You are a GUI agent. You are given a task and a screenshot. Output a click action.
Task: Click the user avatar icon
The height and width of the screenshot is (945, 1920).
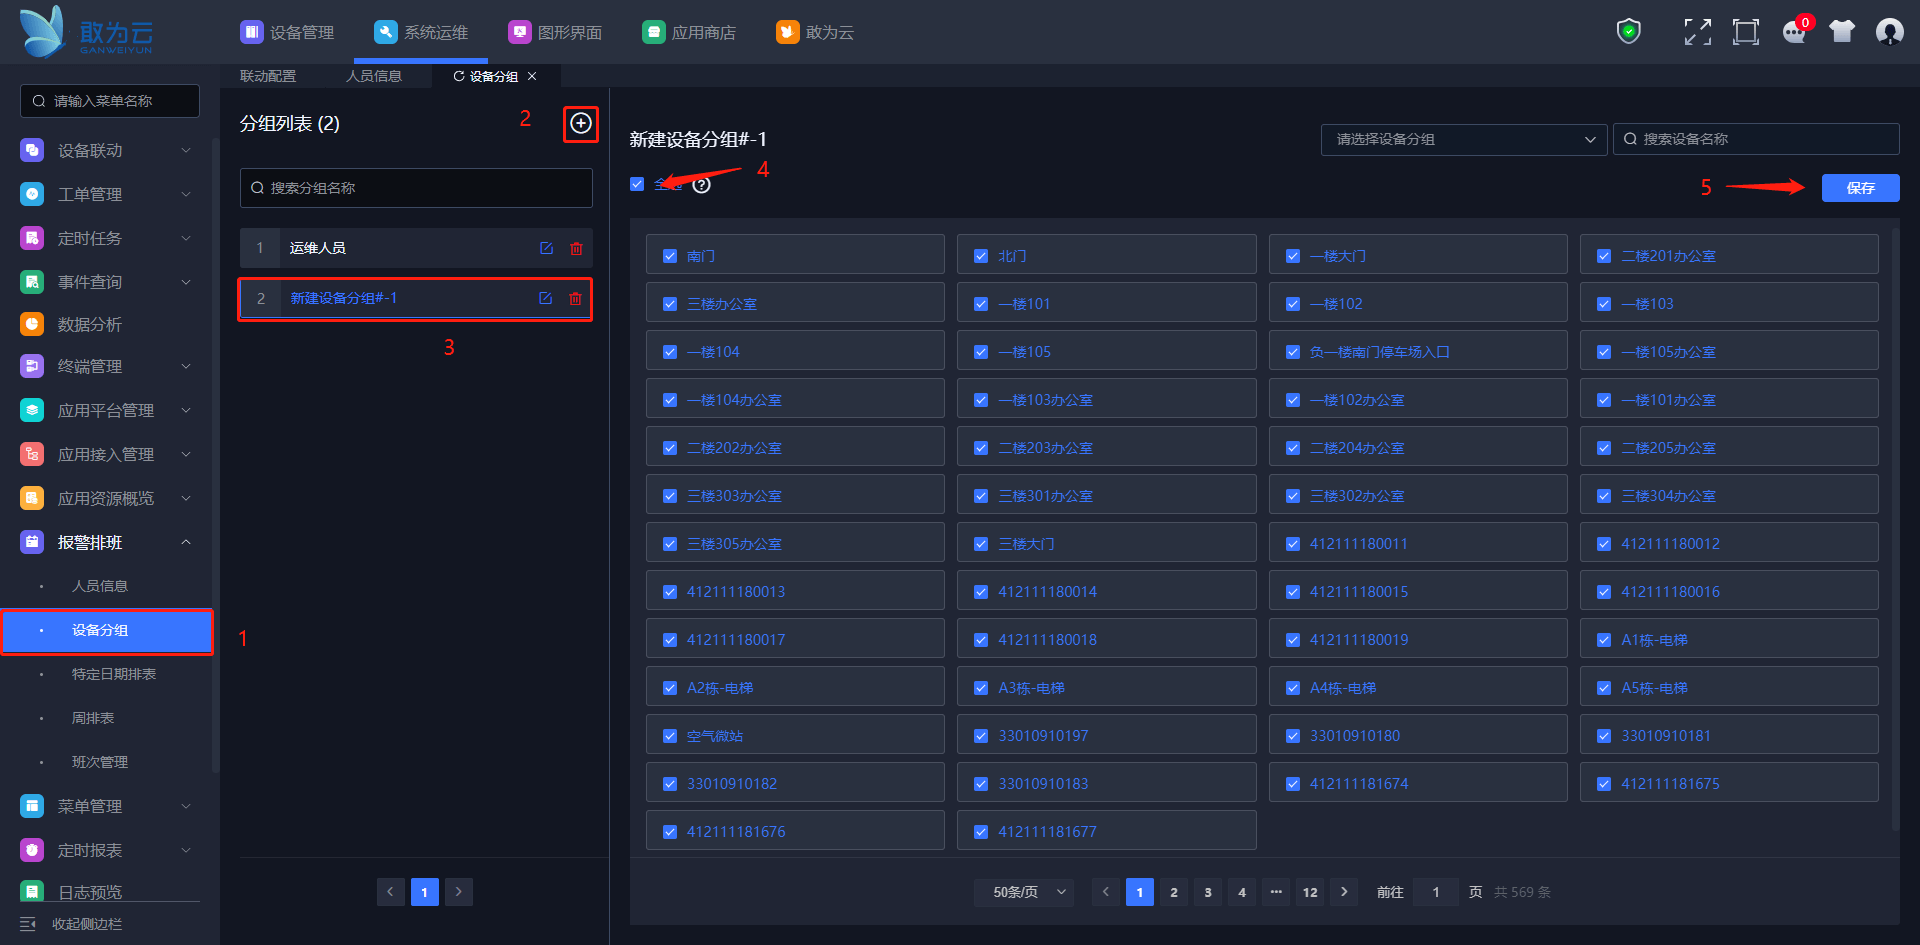pos(1889,32)
